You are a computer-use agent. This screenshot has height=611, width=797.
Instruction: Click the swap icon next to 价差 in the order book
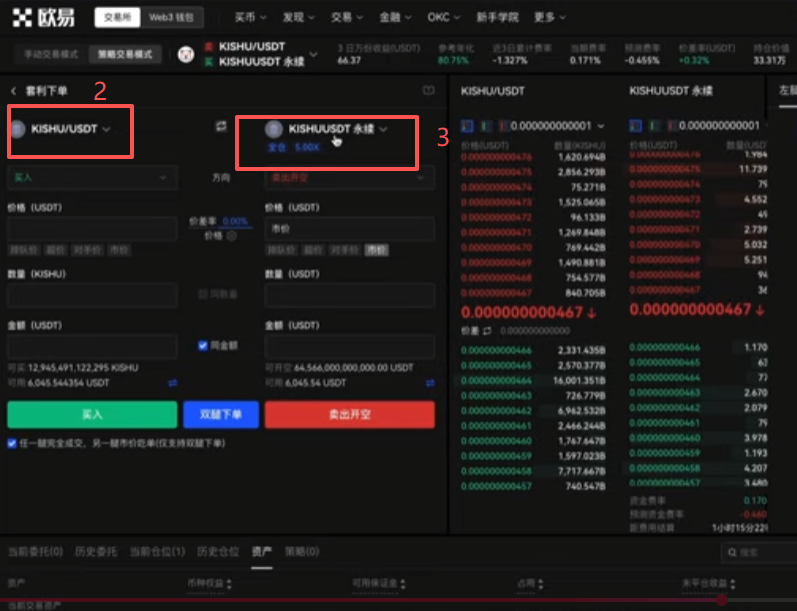click(487, 331)
